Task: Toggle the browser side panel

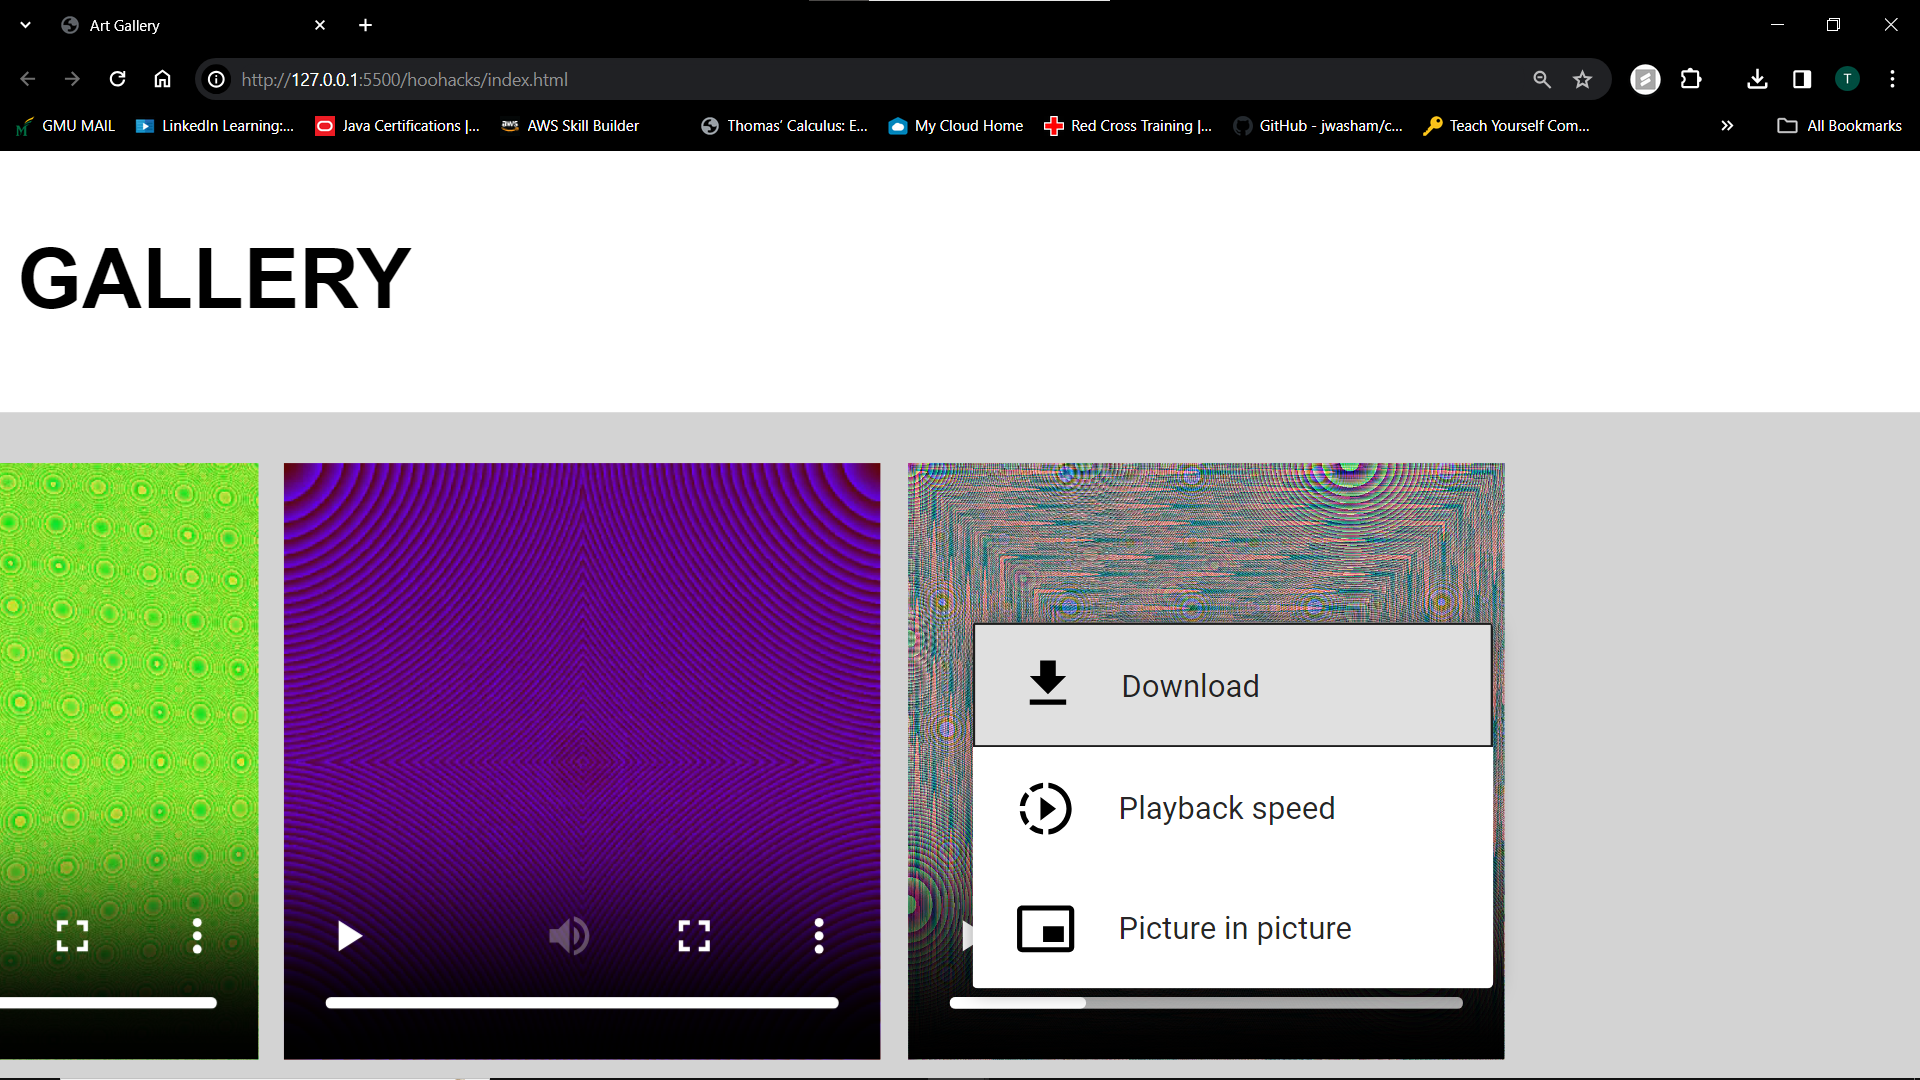Action: [x=1802, y=79]
